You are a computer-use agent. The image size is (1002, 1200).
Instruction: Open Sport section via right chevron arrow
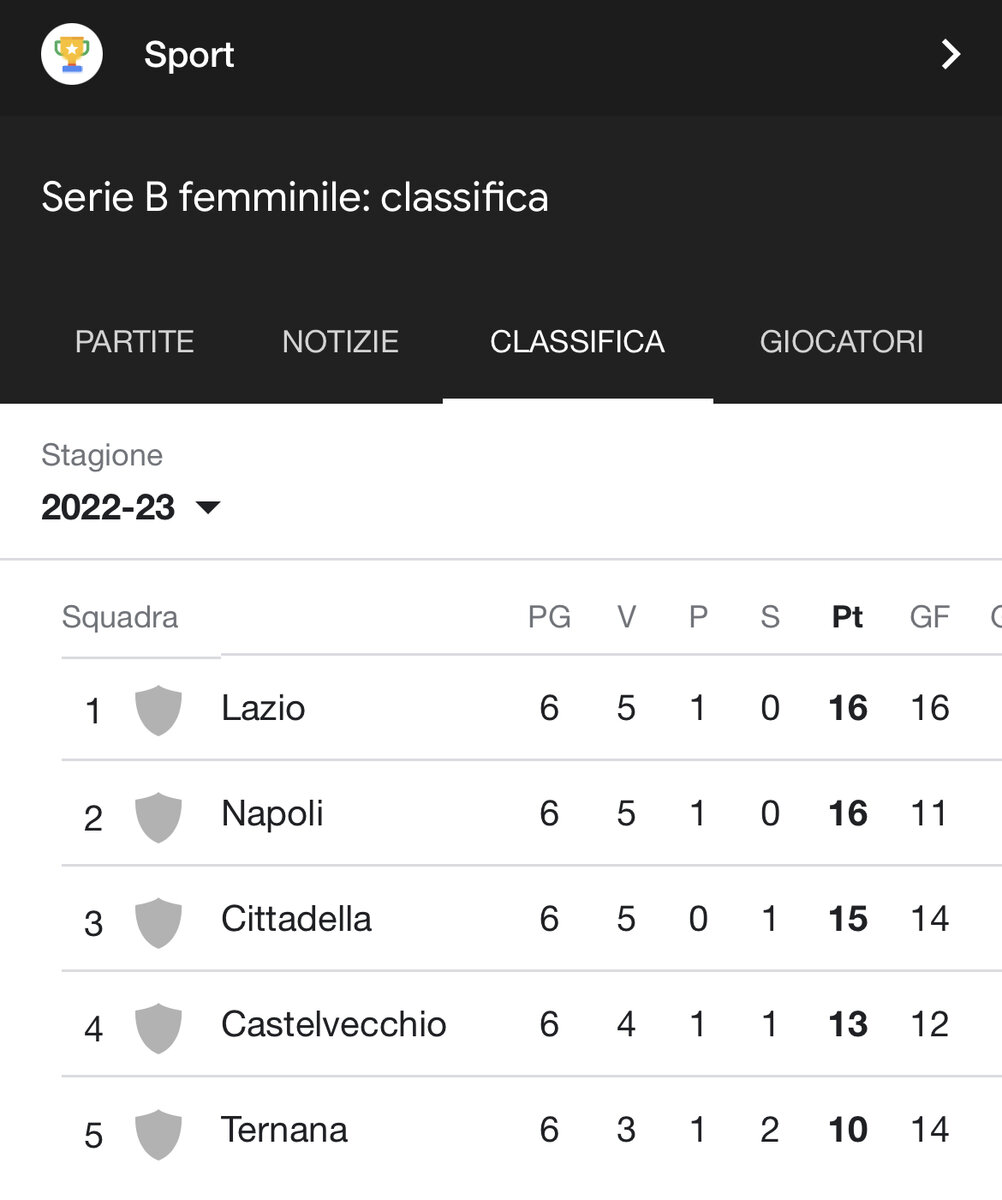(951, 54)
